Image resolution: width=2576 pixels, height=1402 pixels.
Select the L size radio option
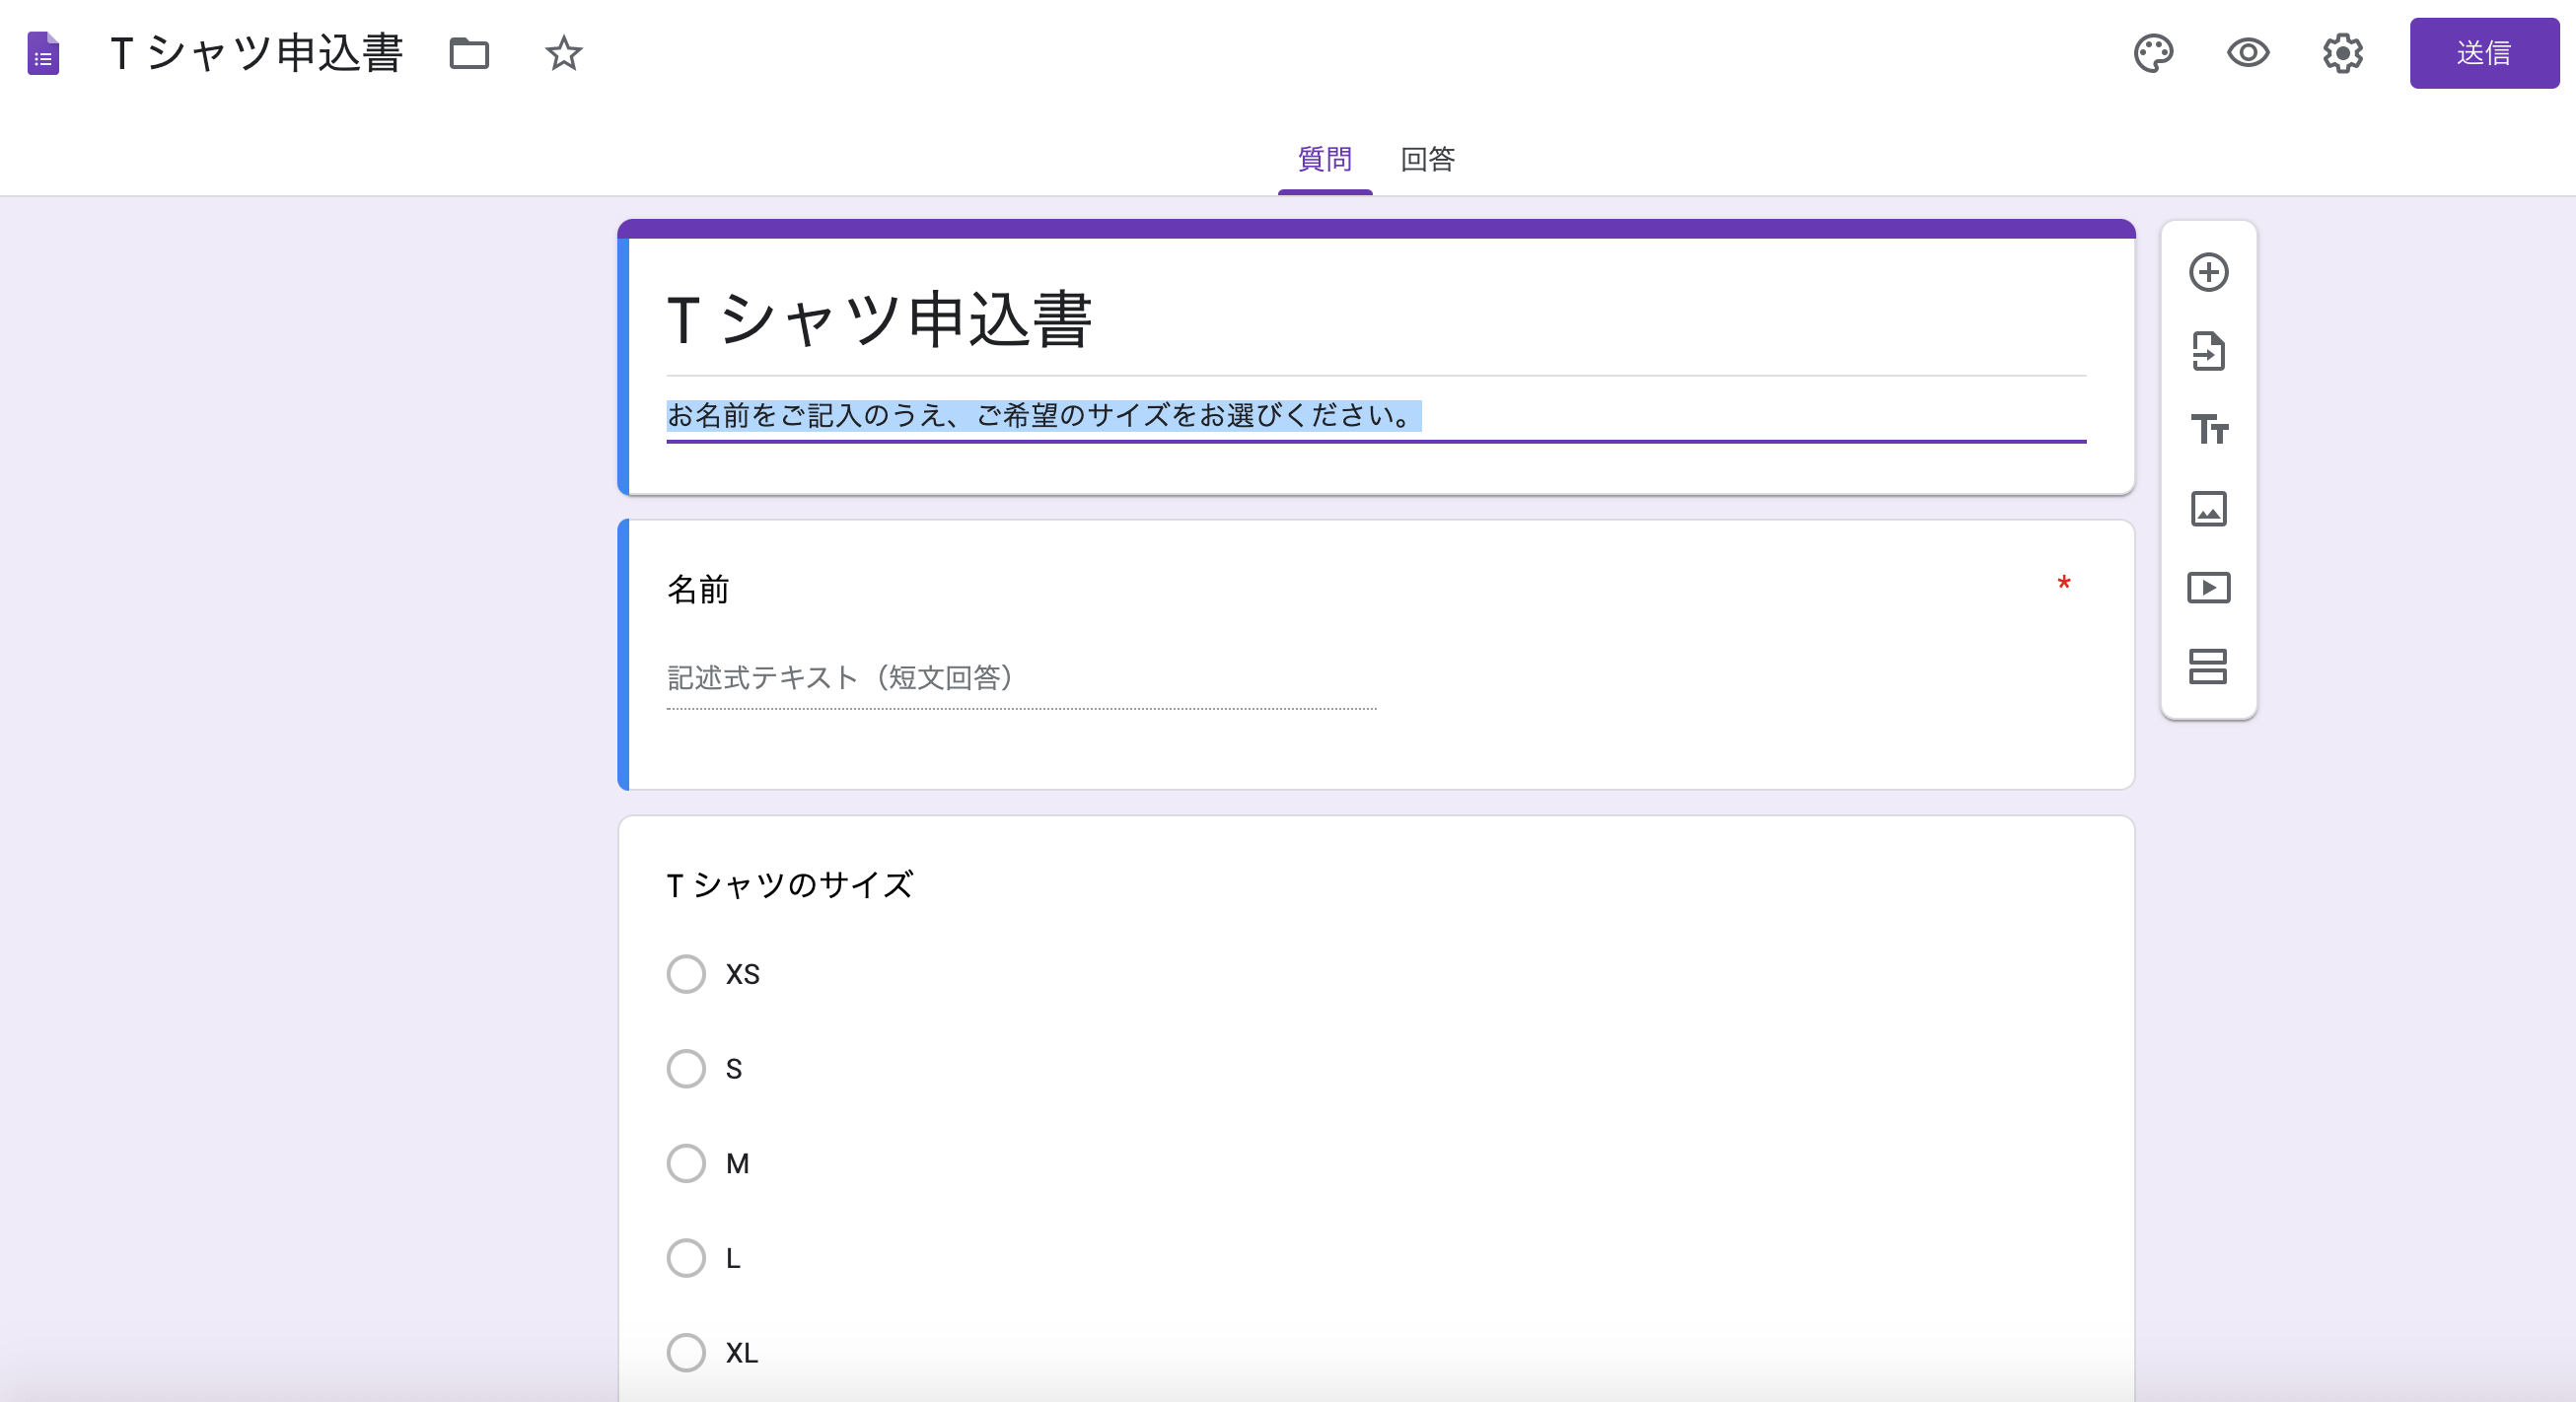[686, 1258]
